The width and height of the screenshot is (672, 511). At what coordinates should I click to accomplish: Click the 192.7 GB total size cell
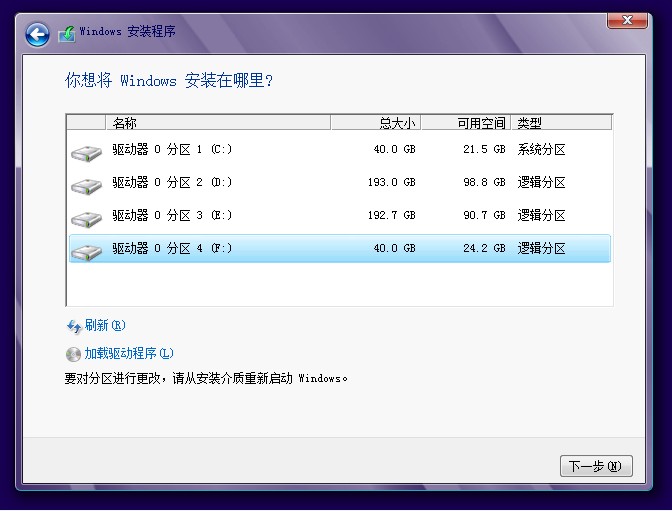pos(392,216)
